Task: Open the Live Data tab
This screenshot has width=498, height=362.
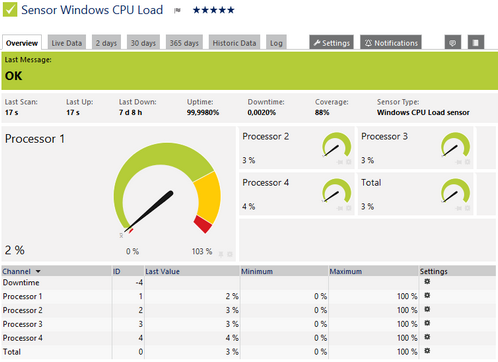Action: (67, 43)
